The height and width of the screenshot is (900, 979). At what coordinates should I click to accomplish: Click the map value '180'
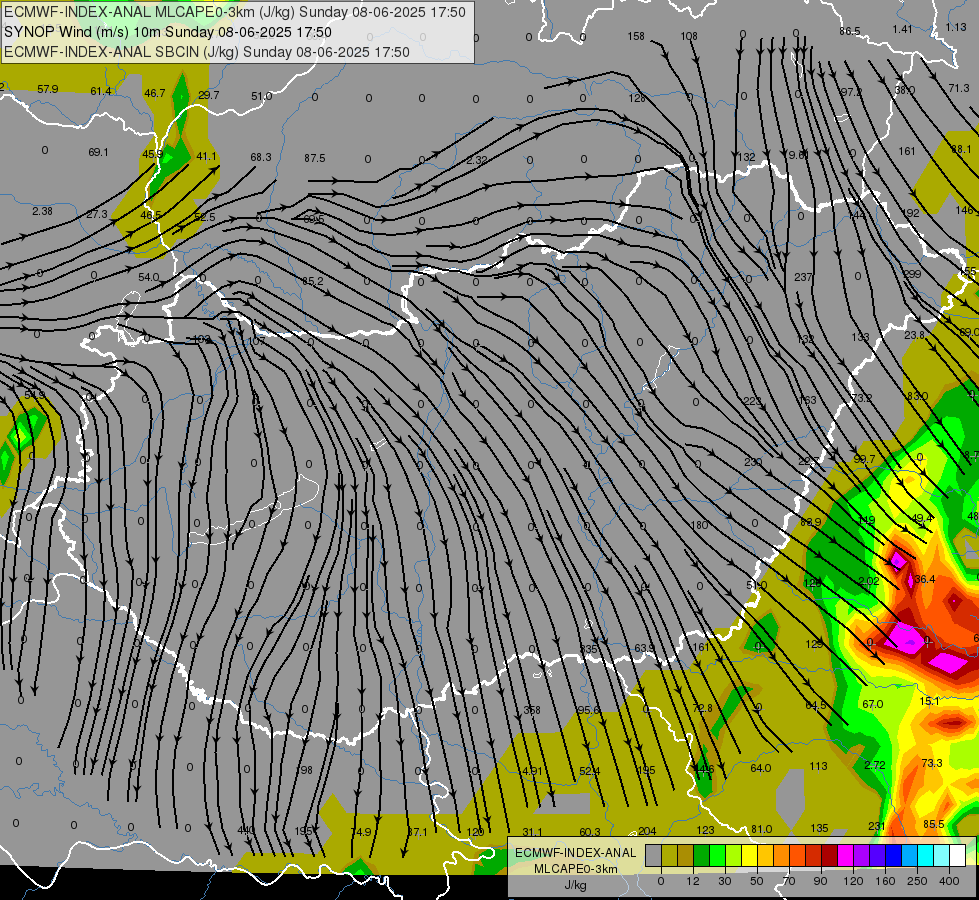pos(699,525)
